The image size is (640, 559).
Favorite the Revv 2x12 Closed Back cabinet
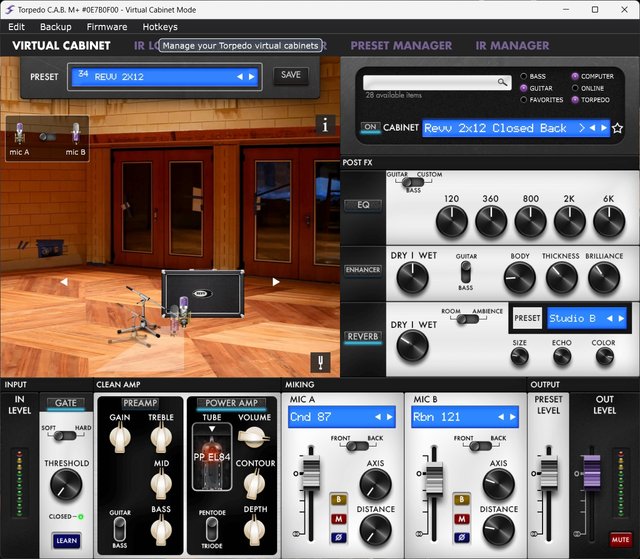617,128
